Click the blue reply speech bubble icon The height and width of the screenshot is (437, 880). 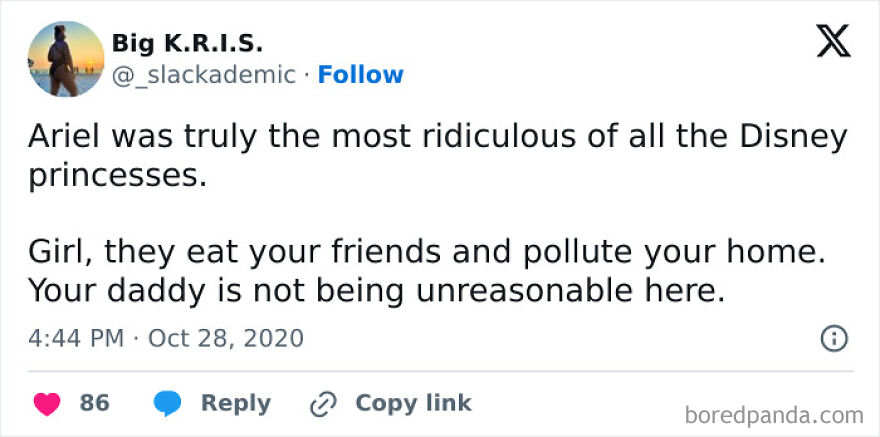coord(167,403)
